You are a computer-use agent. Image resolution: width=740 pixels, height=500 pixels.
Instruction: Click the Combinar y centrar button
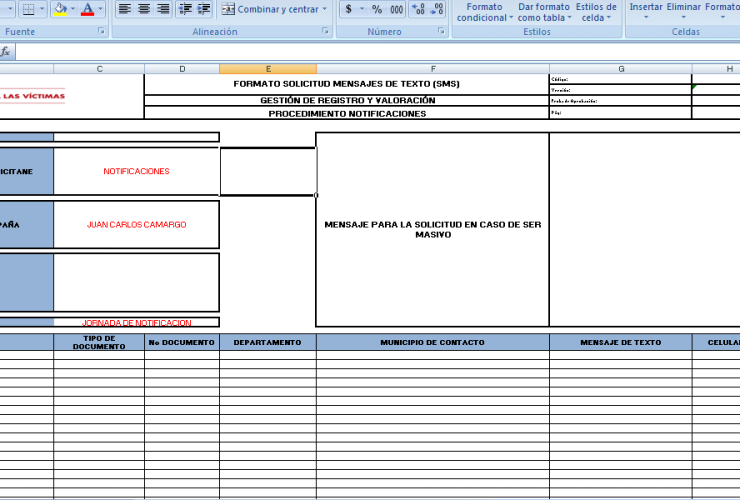[274, 9]
